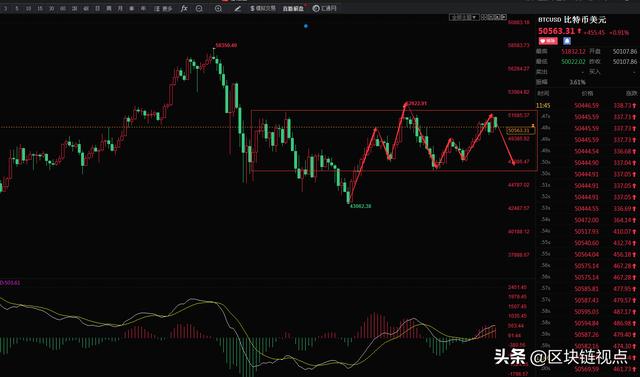
Task: Click the red heart favorite button
Action: [x=548, y=41]
